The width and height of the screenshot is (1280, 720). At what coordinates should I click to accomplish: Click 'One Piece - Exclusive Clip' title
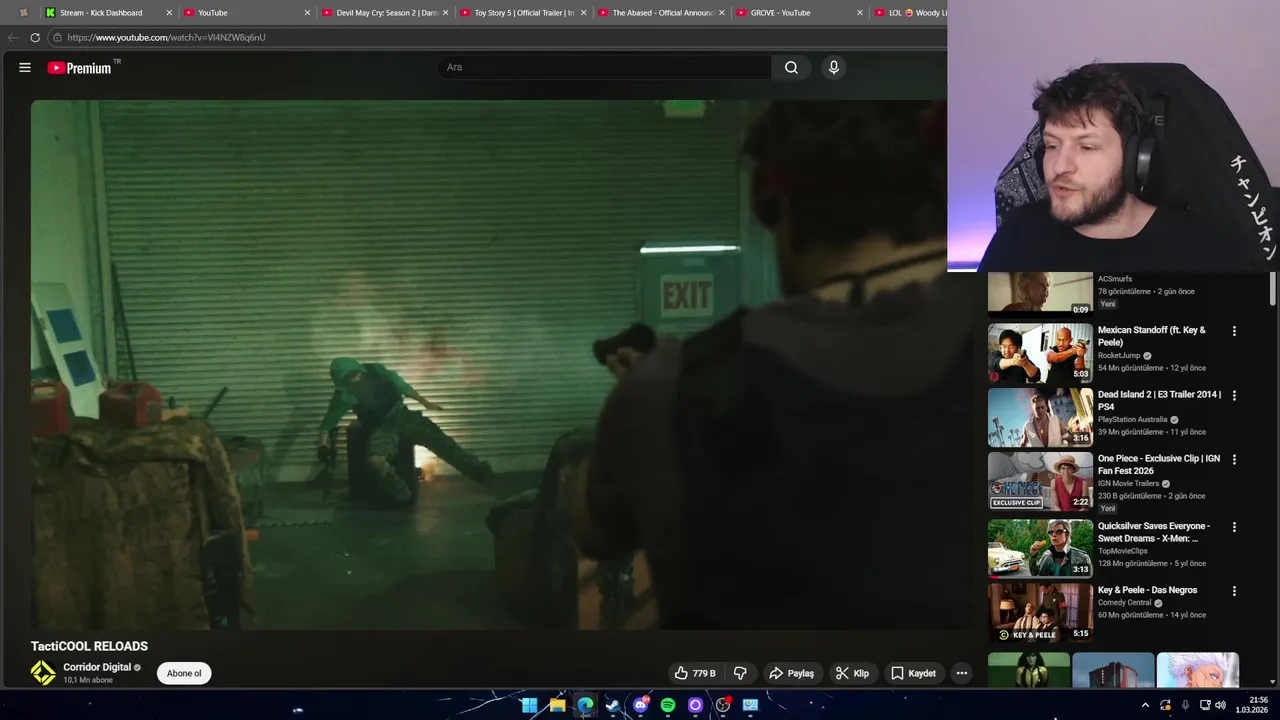(x=1159, y=464)
